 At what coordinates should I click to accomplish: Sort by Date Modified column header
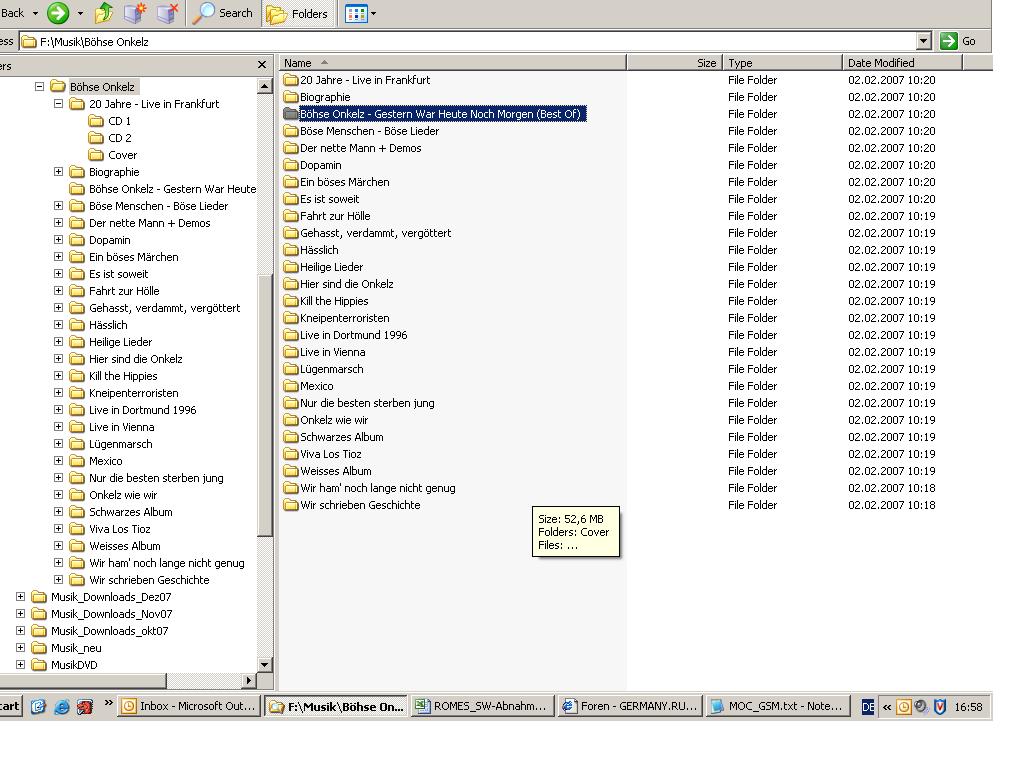902,63
